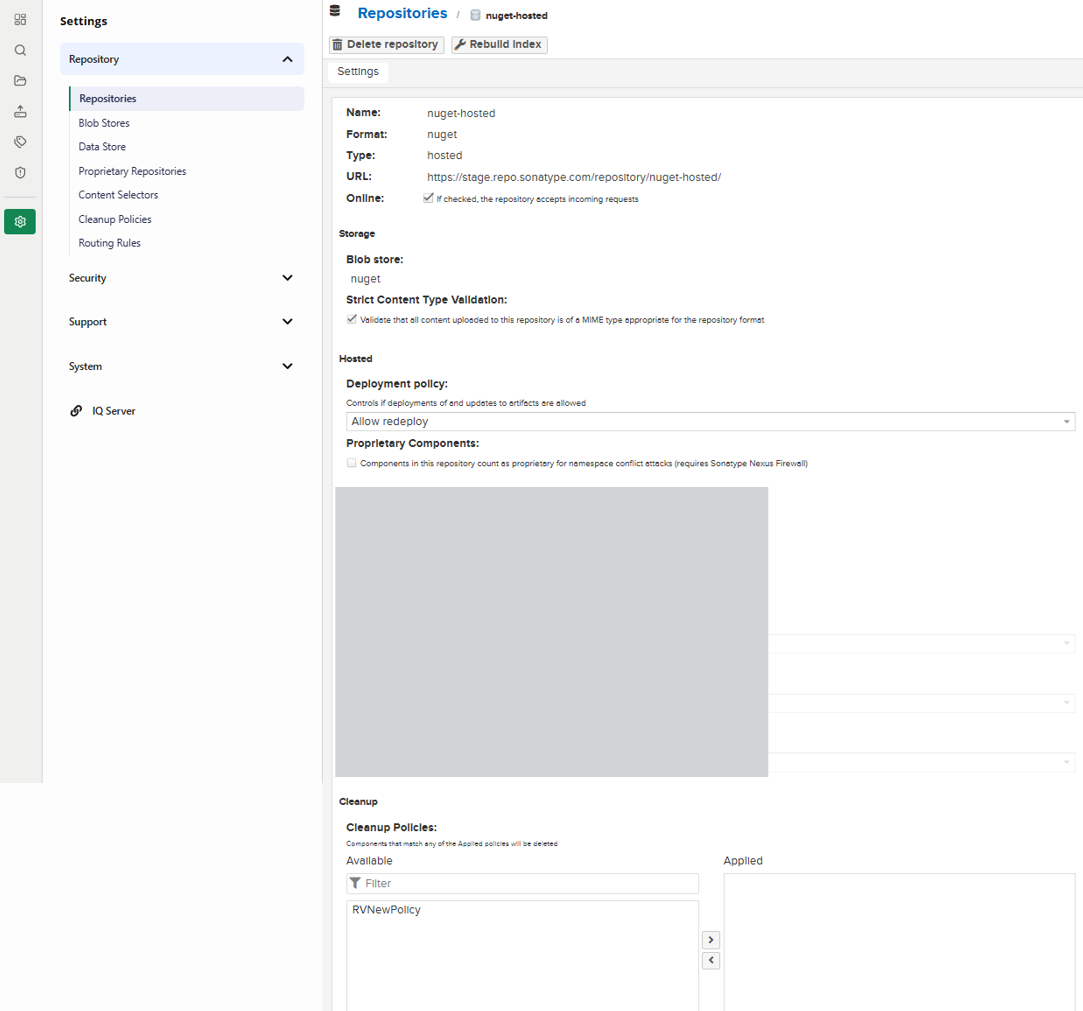Expand the Security section
The image size is (1083, 1011).
pyautogui.click(x=182, y=278)
